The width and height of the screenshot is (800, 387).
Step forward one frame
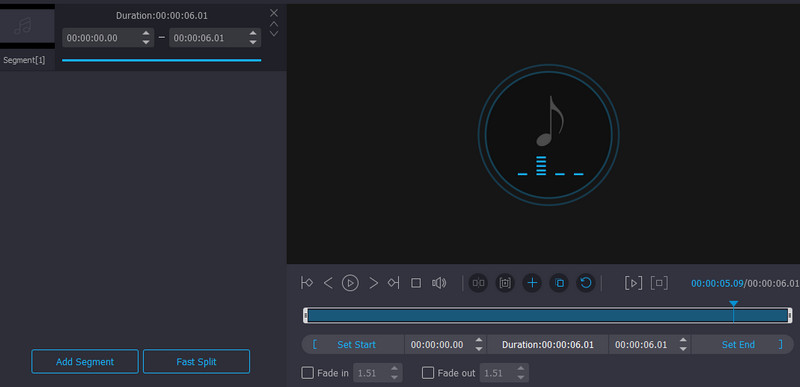[373, 282]
